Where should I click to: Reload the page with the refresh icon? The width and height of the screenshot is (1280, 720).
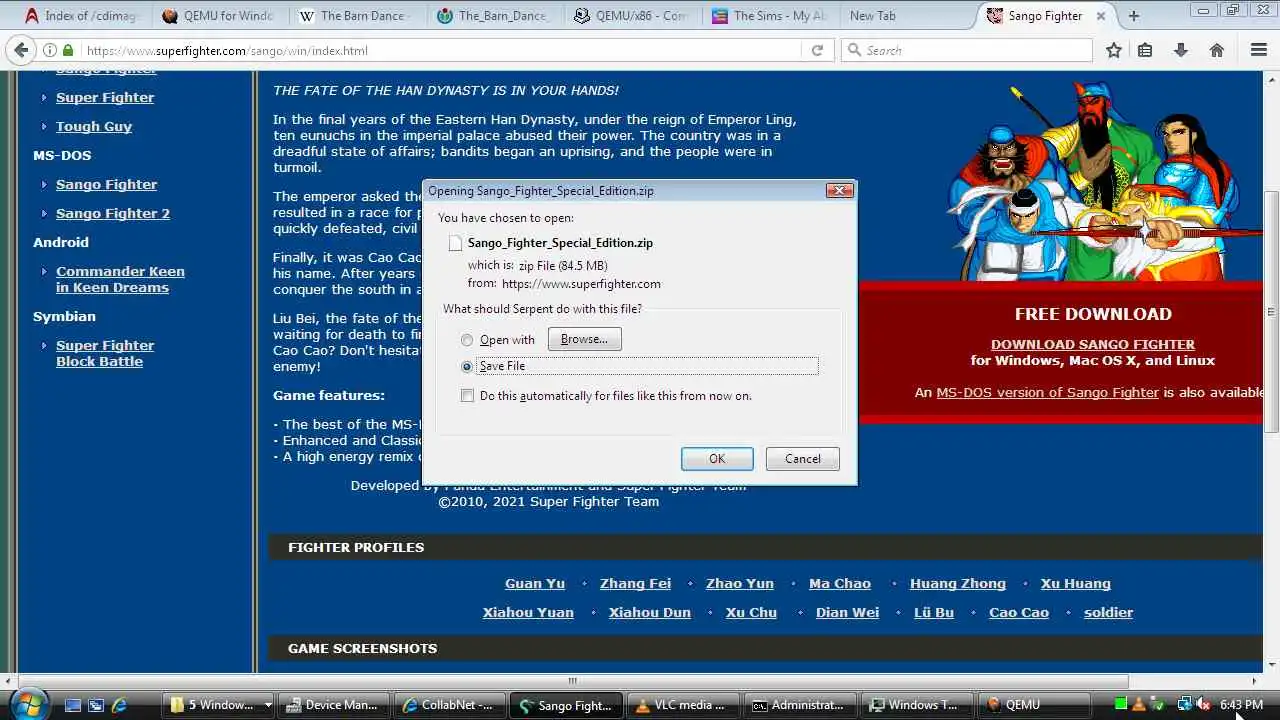pyautogui.click(x=817, y=50)
